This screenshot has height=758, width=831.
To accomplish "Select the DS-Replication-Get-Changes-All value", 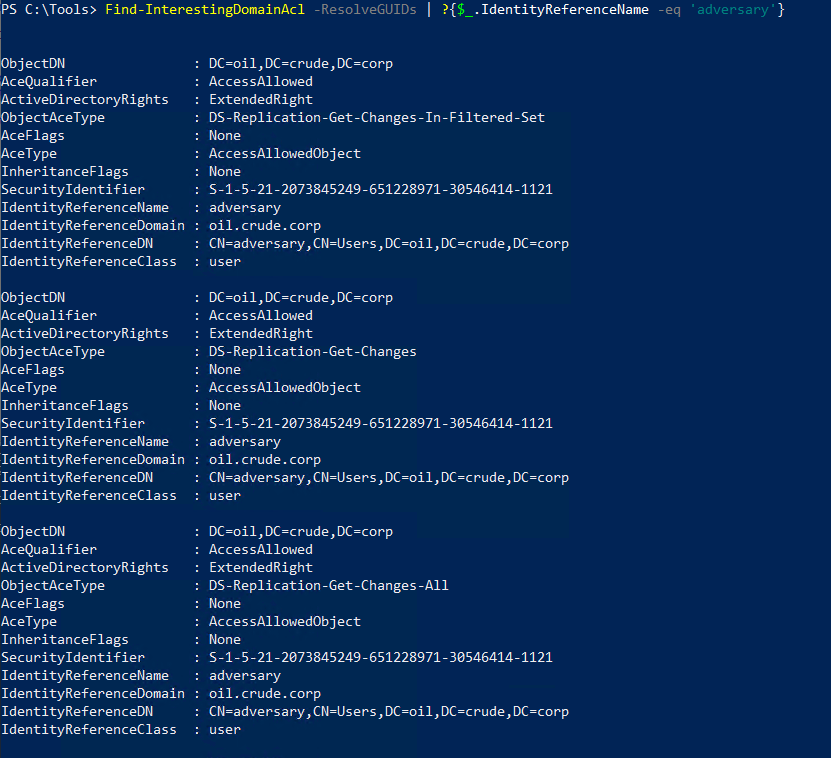I will coord(329,586).
